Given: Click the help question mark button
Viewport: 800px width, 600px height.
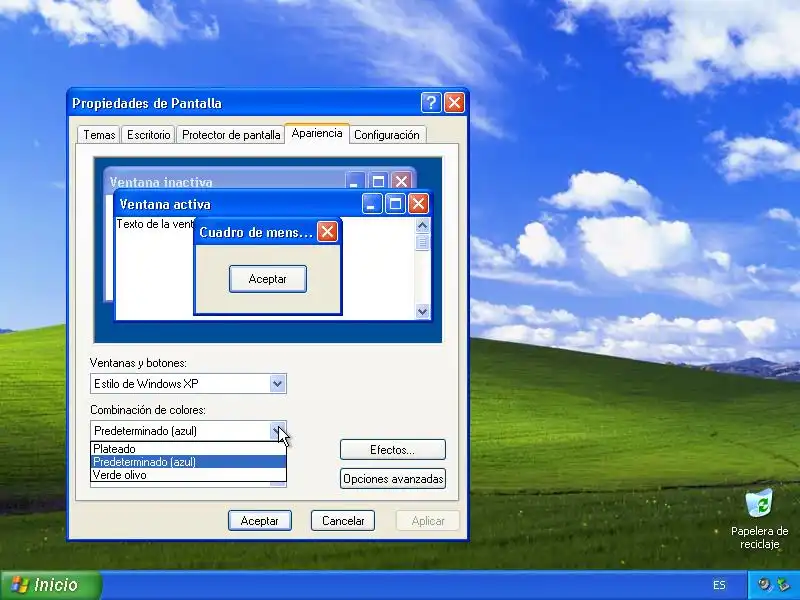Looking at the screenshot, I should click(431, 103).
